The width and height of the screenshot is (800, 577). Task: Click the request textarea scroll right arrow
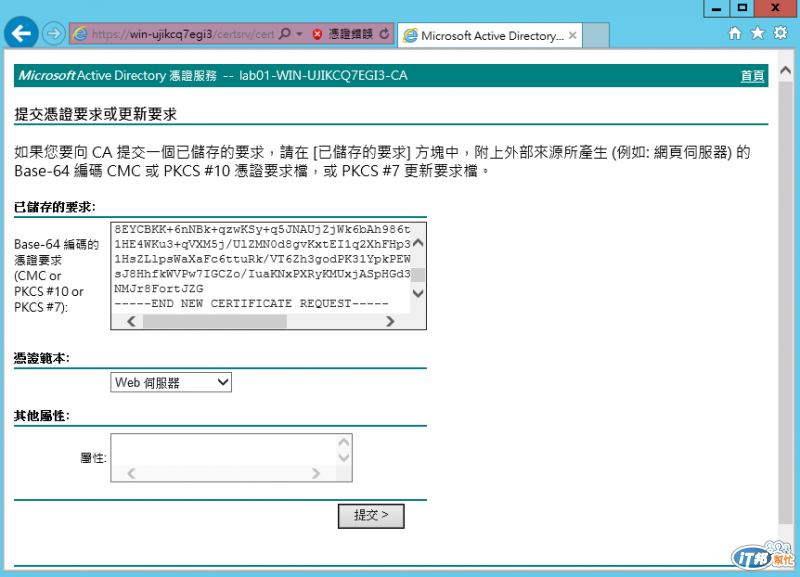(390, 321)
